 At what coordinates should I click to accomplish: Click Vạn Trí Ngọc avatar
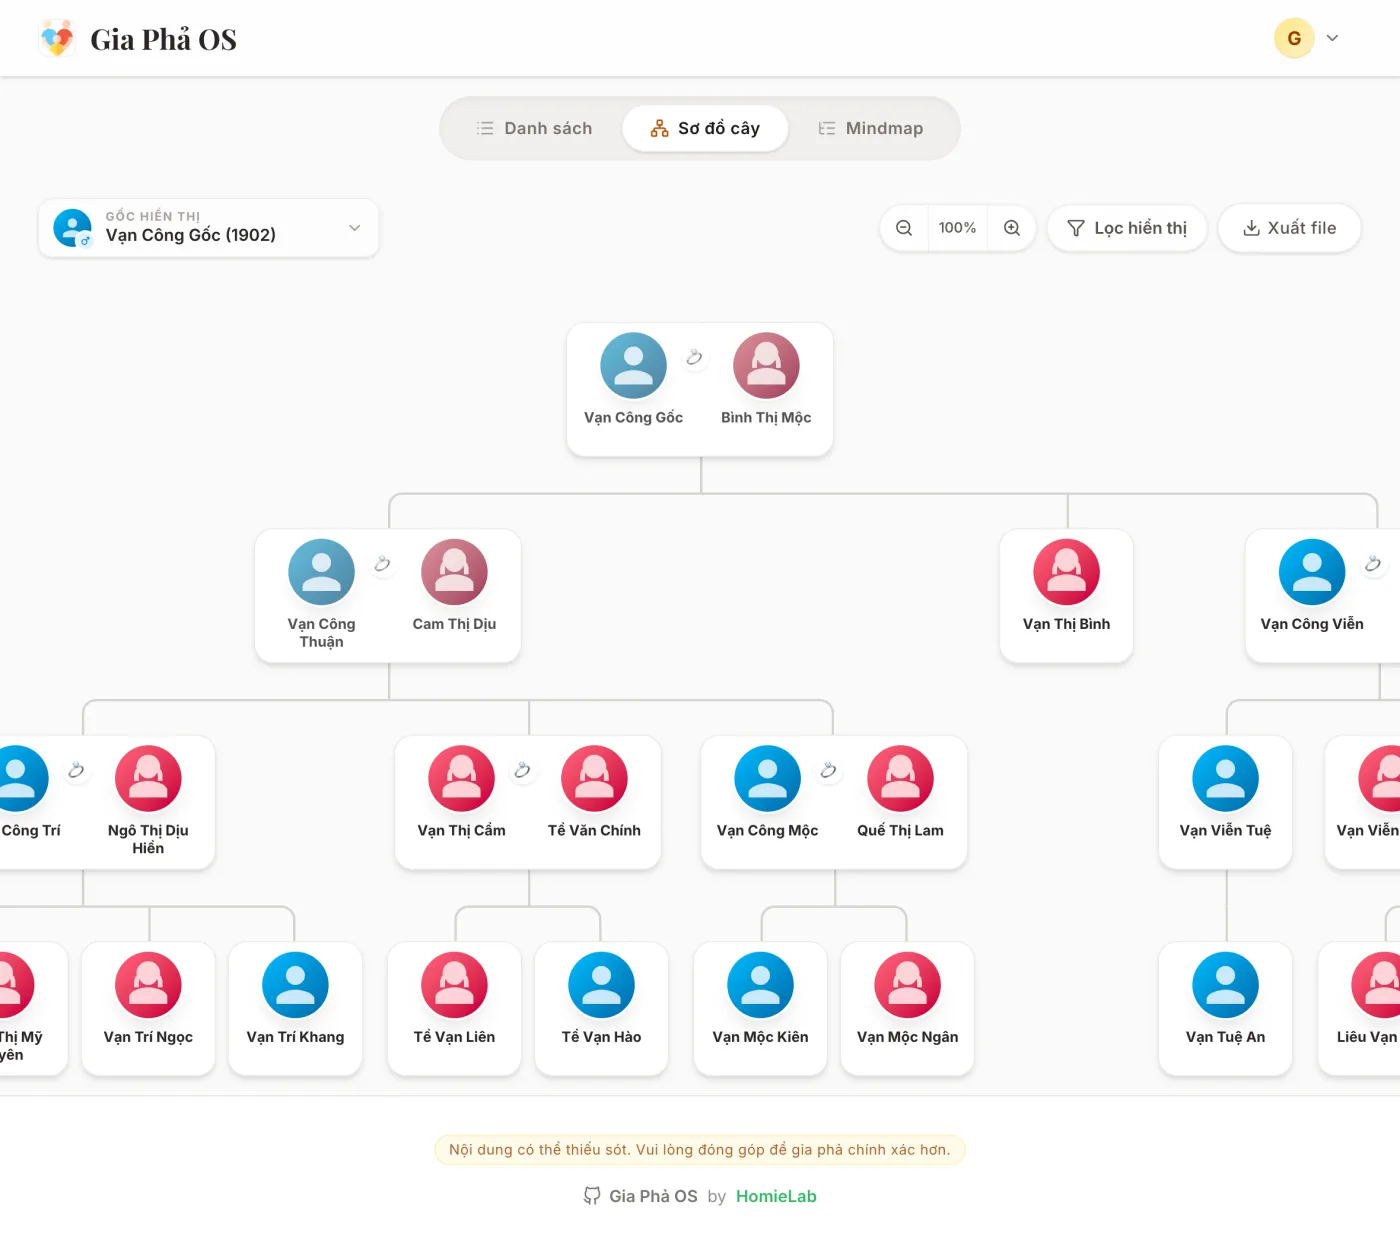point(148,985)
